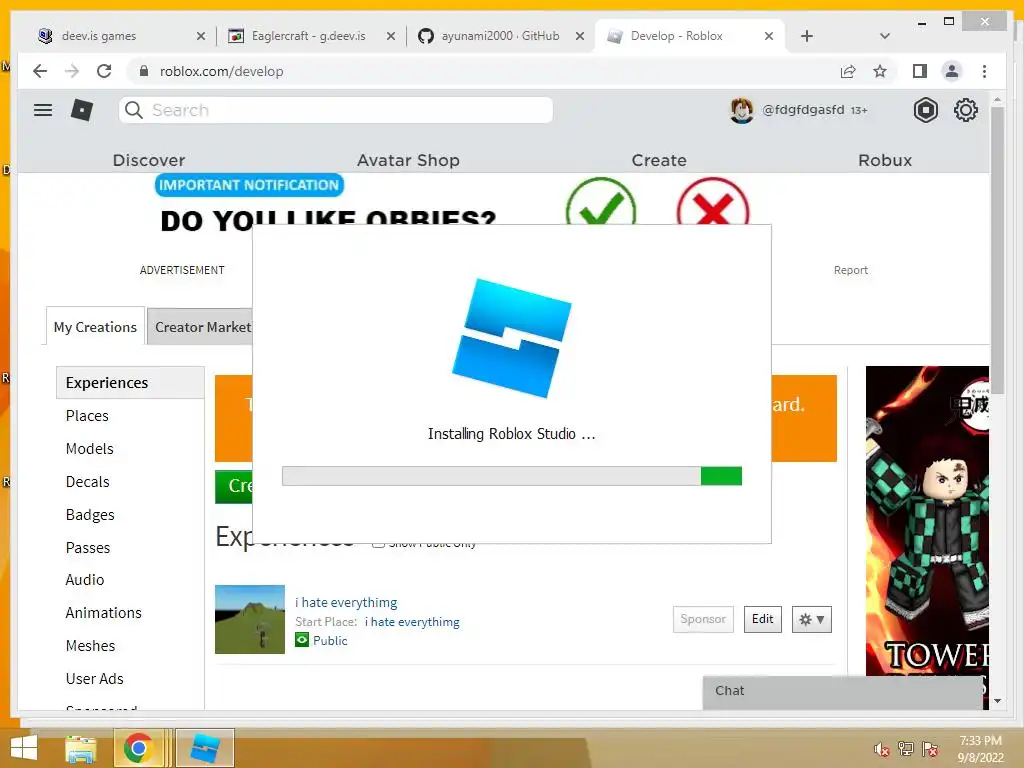The height and width of the screenshot is (768, 1024).
Task: Select Passes in the sidebar
Action: pyautogui.click(x=88, y=548)
